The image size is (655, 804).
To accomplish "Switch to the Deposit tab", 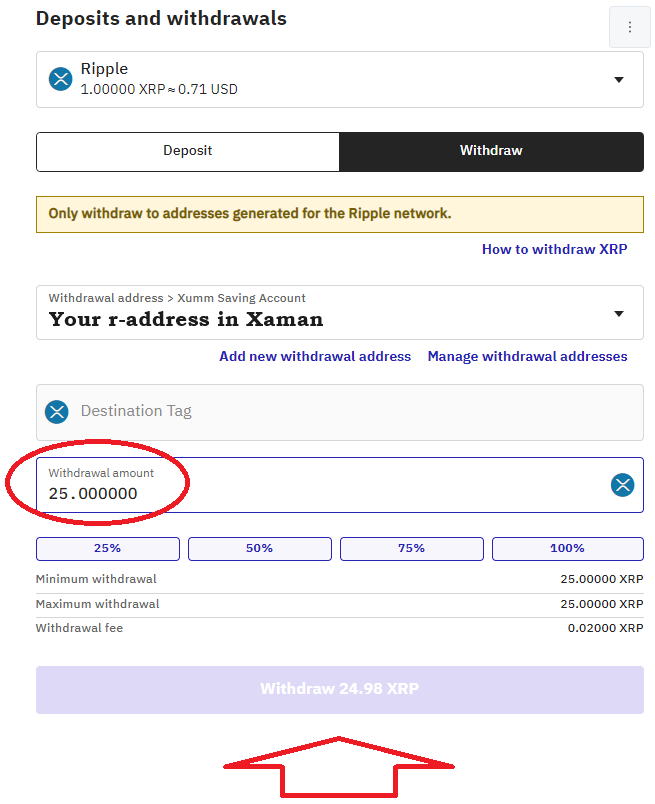I will coord(188,151).
